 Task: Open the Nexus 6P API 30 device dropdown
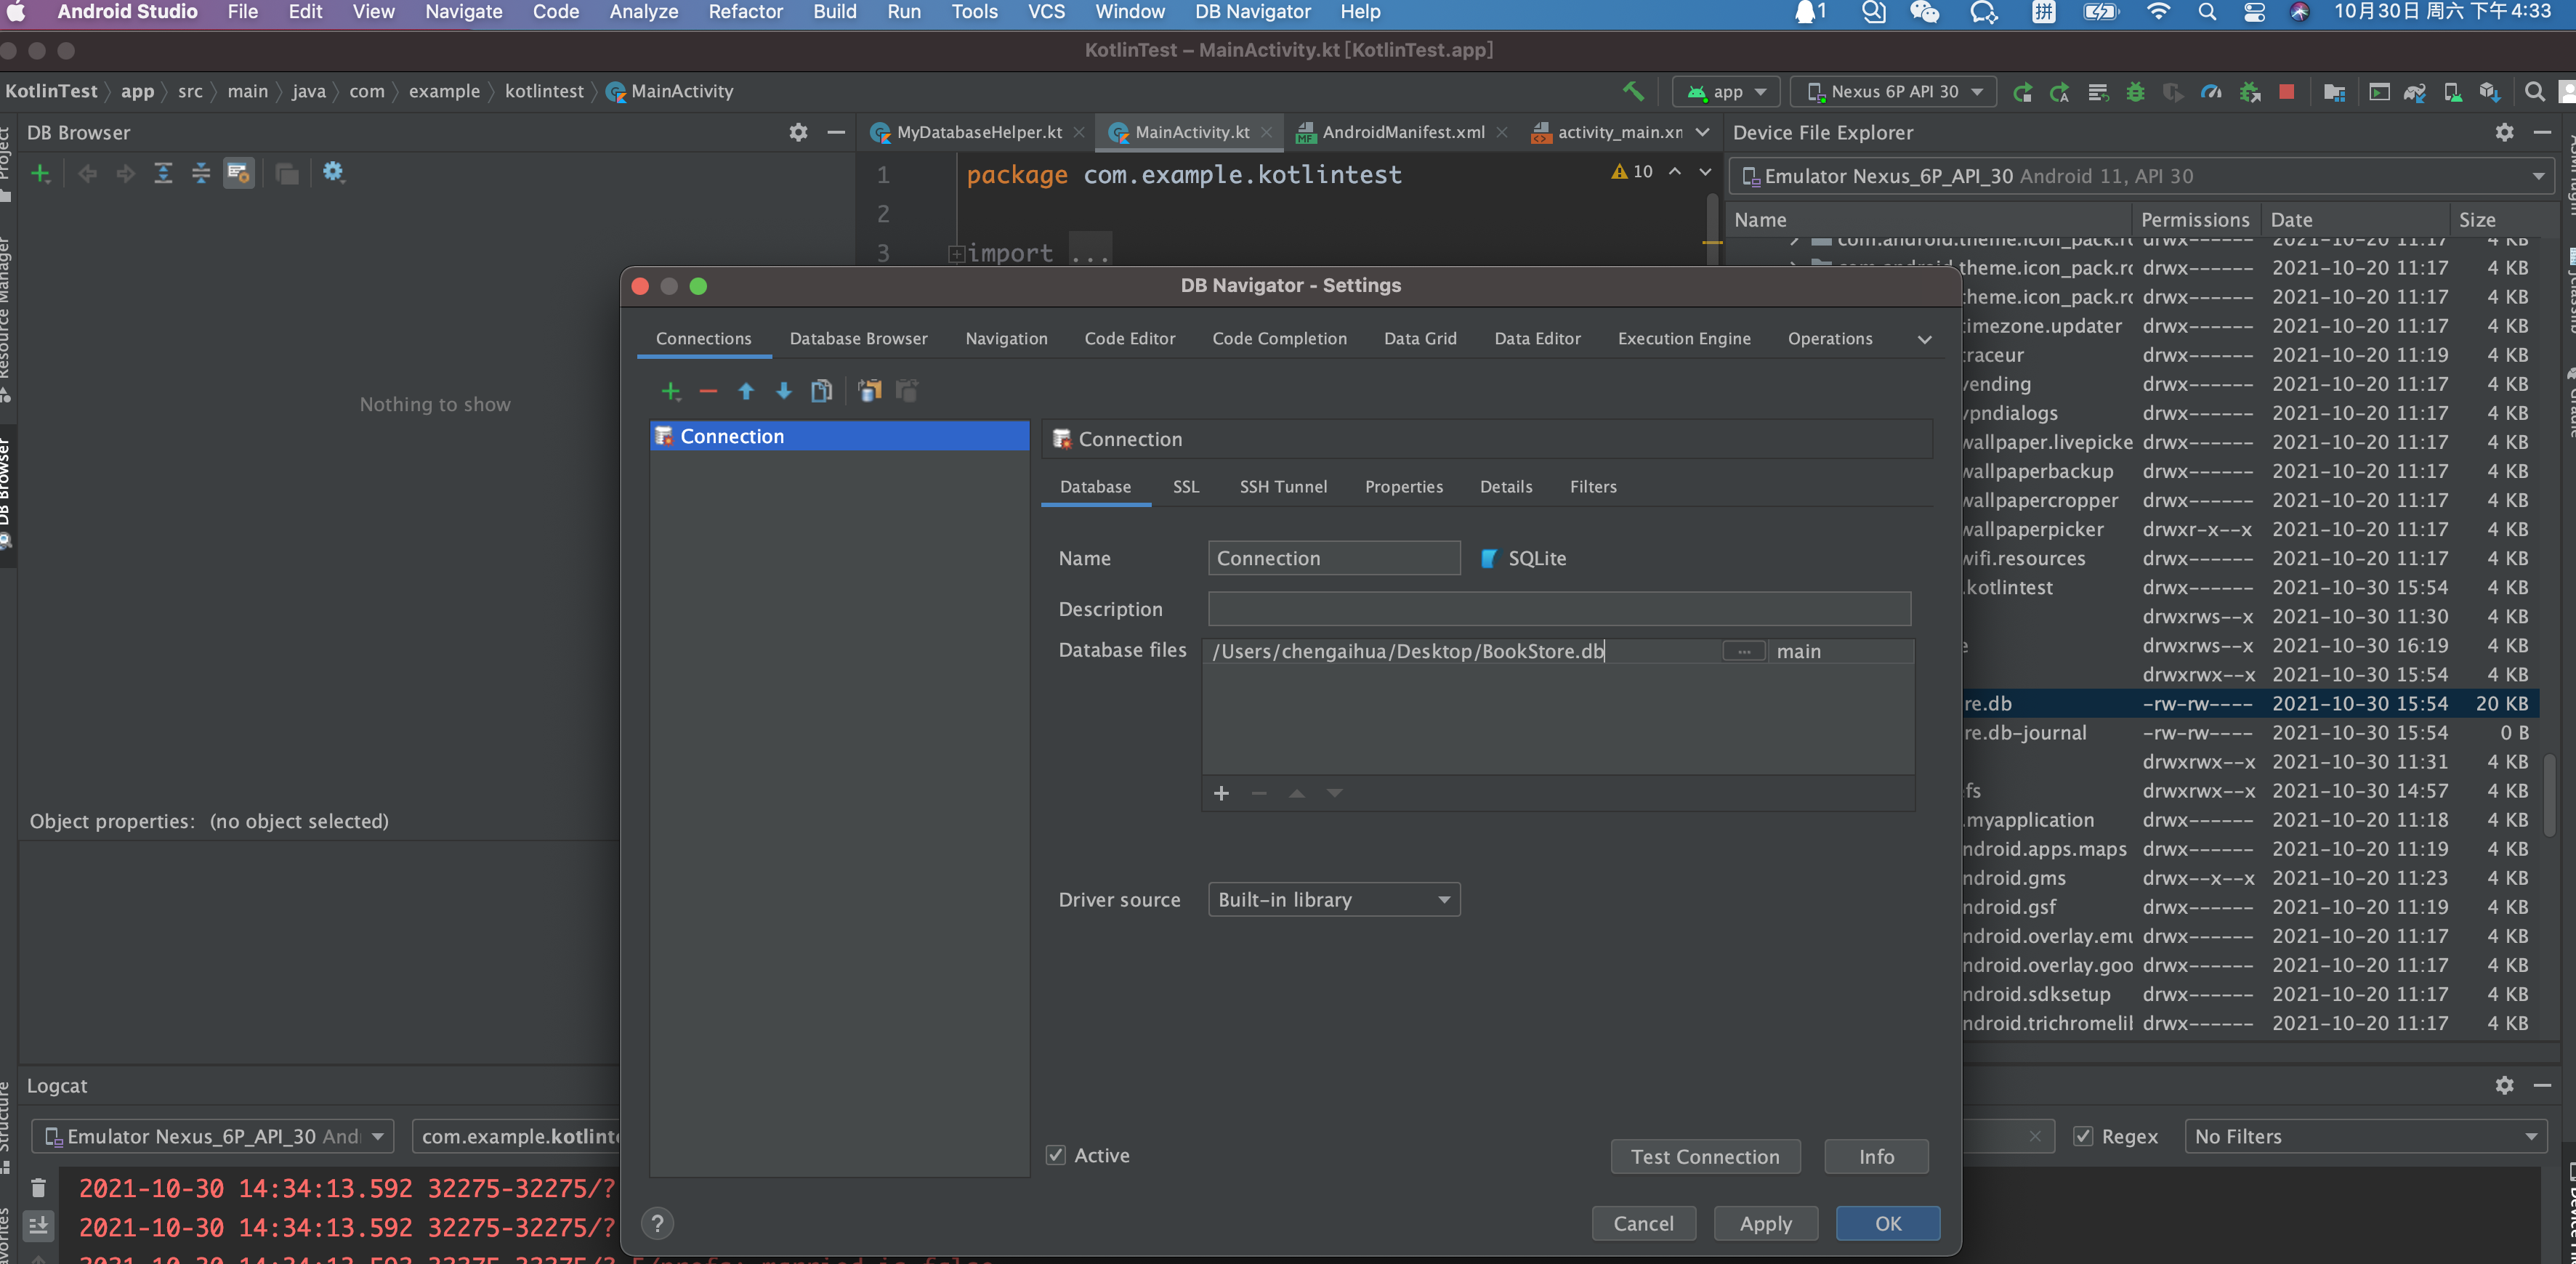point(1894,92)
